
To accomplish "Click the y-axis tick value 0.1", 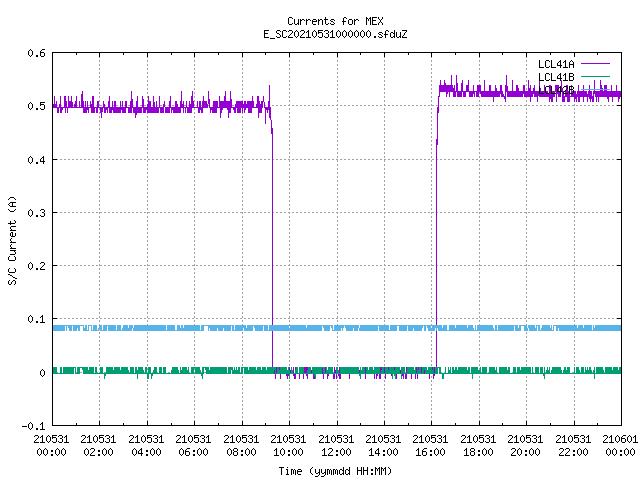I will point(36,319).
